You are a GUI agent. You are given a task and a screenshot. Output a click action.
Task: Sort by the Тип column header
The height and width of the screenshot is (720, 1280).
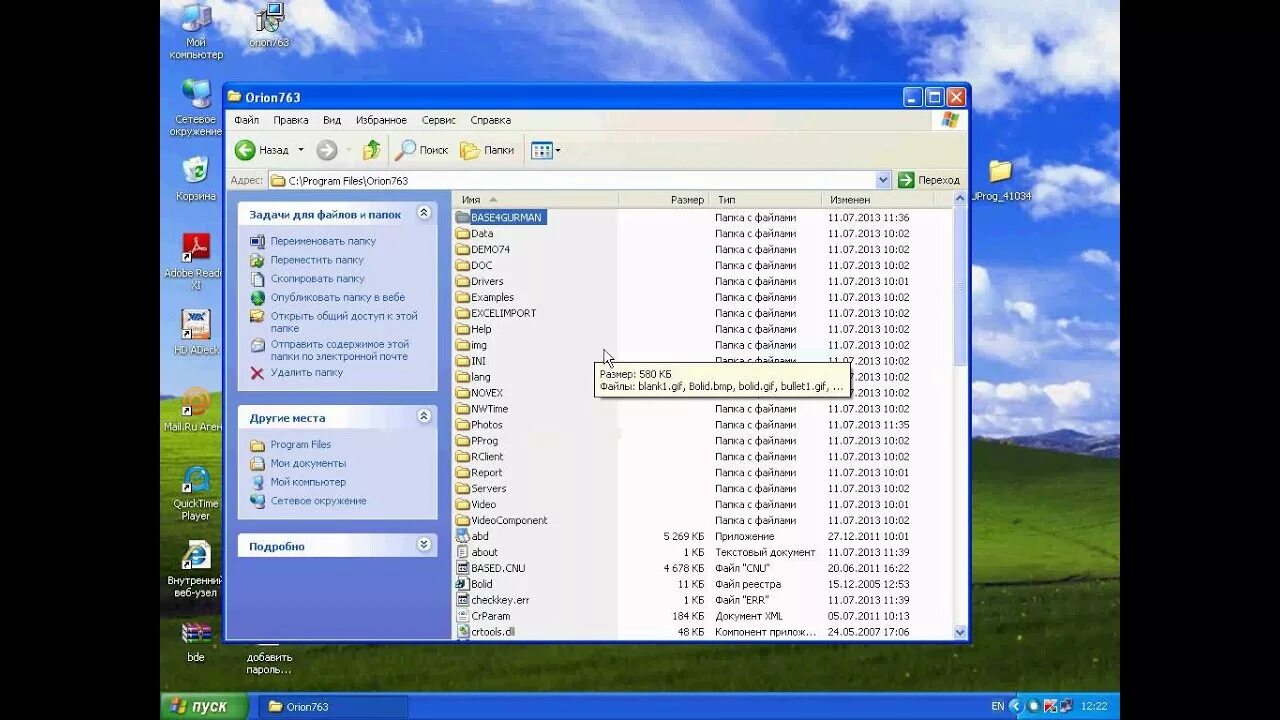[x=765, y=200]
